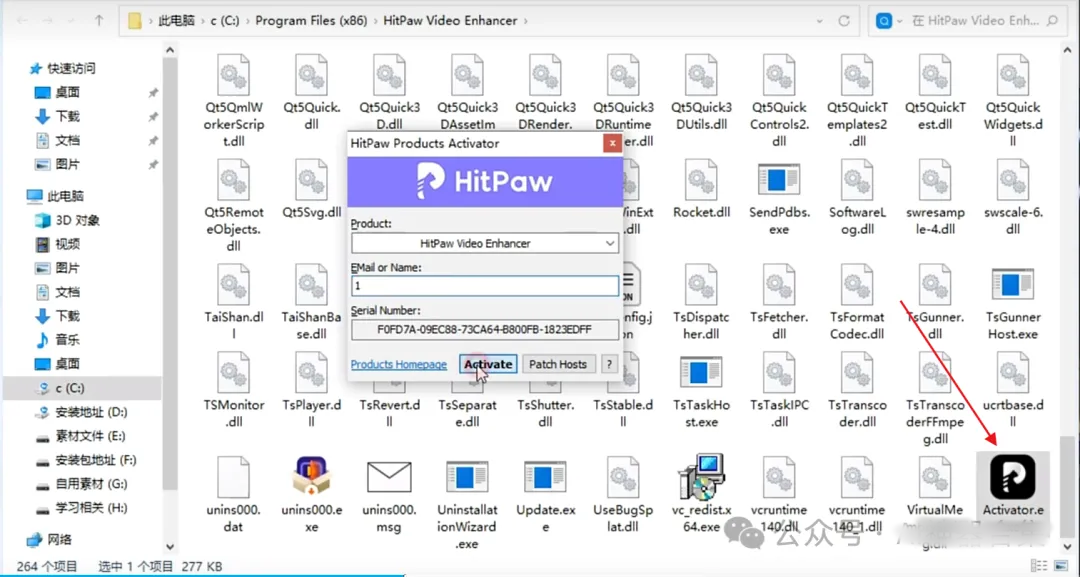The width and height of the screenshot is (1080, 577).
Task: Select the TsTaskHost.exe file icon
Action: click(700, 372)
